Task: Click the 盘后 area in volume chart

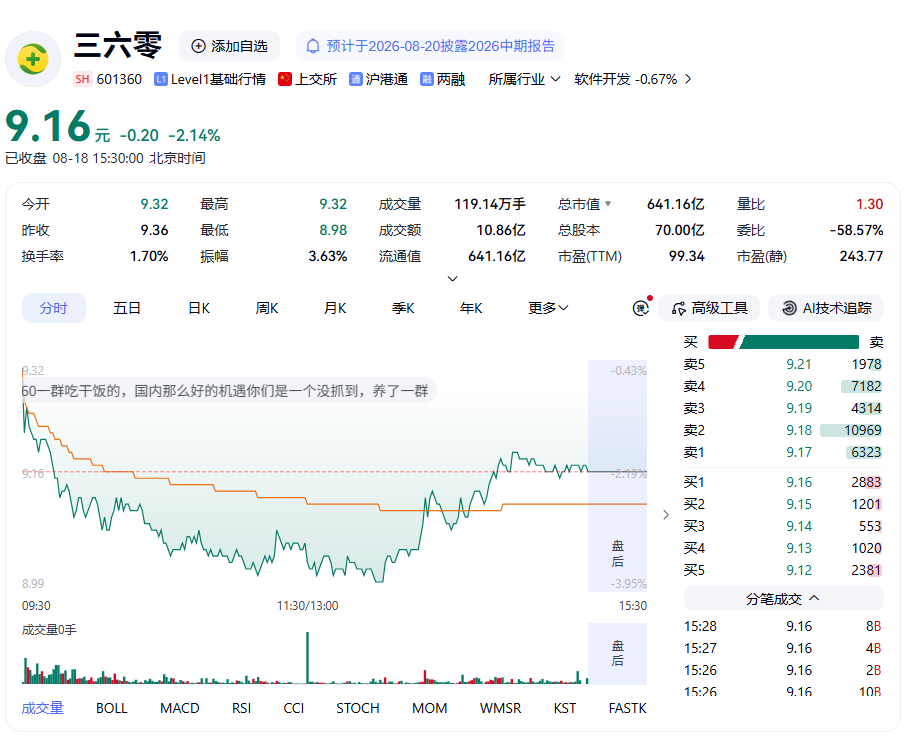Action: 617,653
